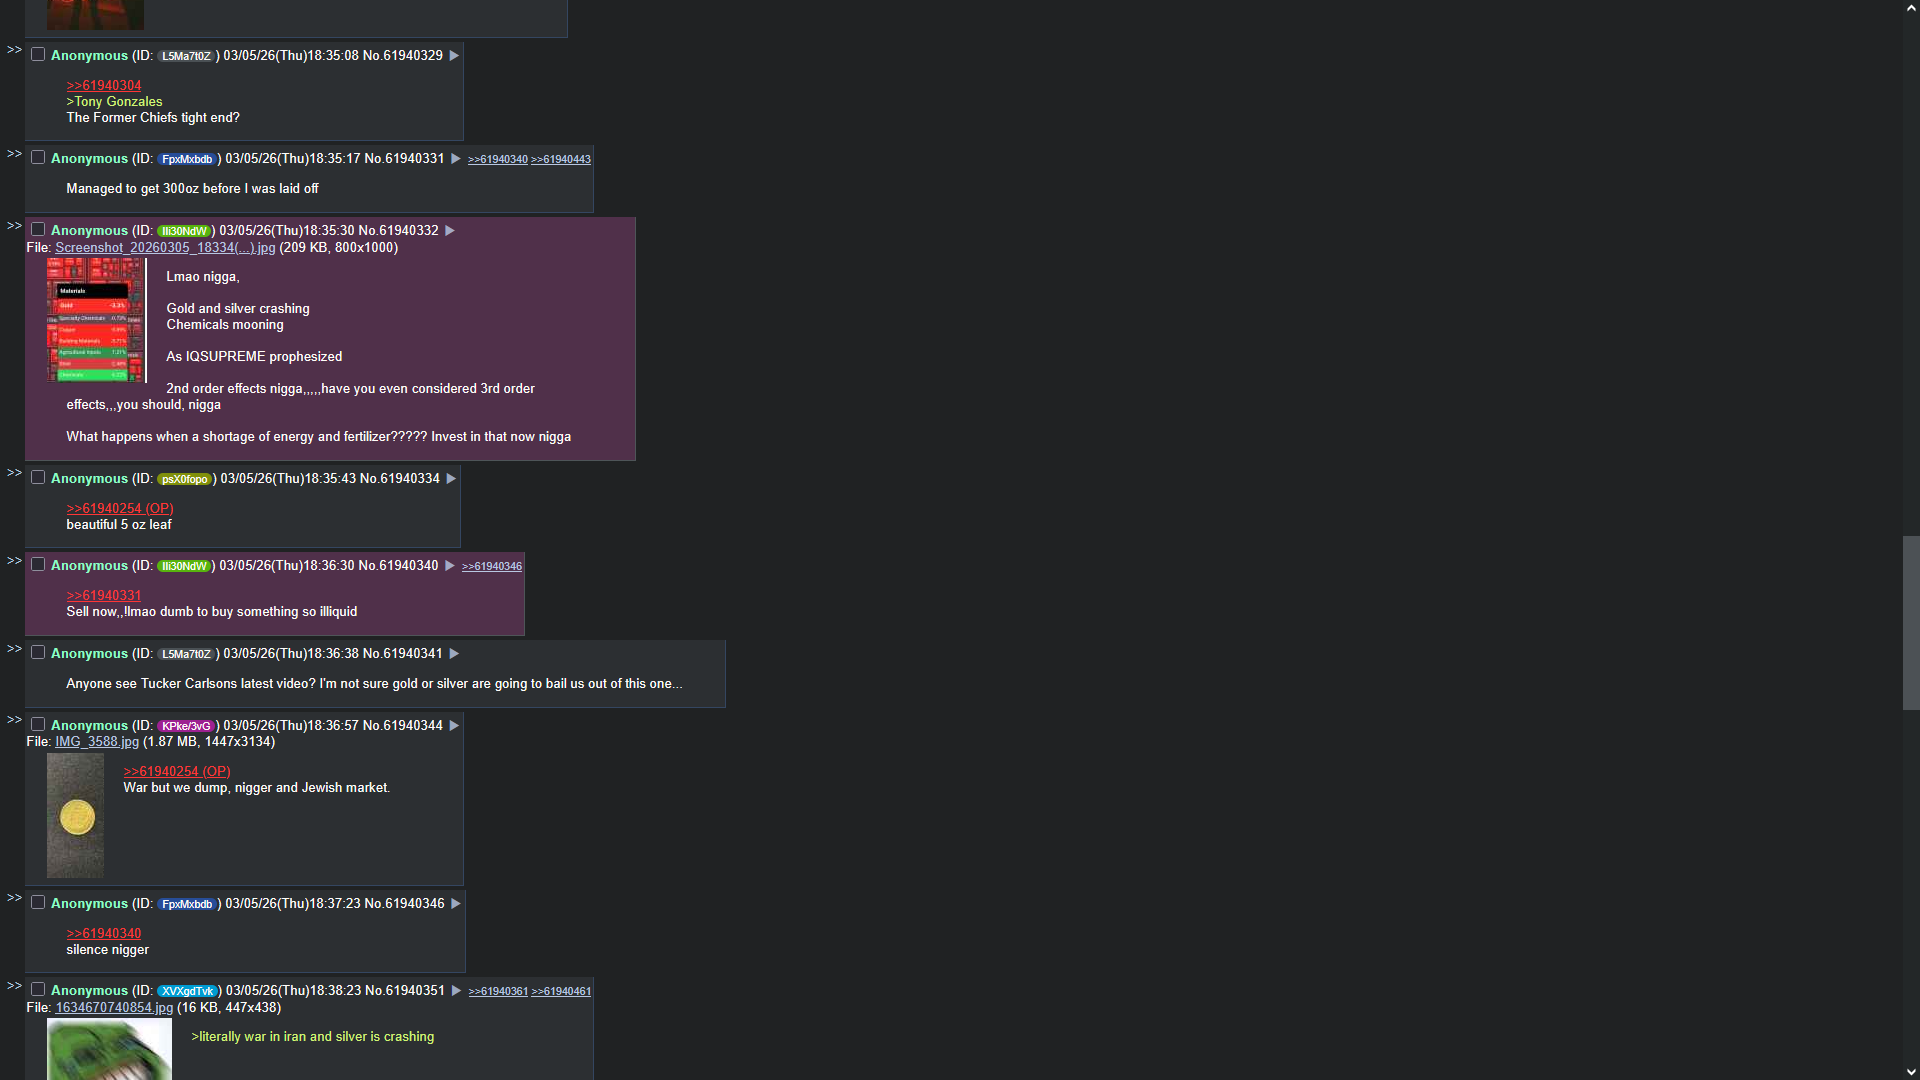Viewport: 1920px width, 1080px height.
Task: Open the IMG_3588.jpg file link
Action: click(97, 742)
